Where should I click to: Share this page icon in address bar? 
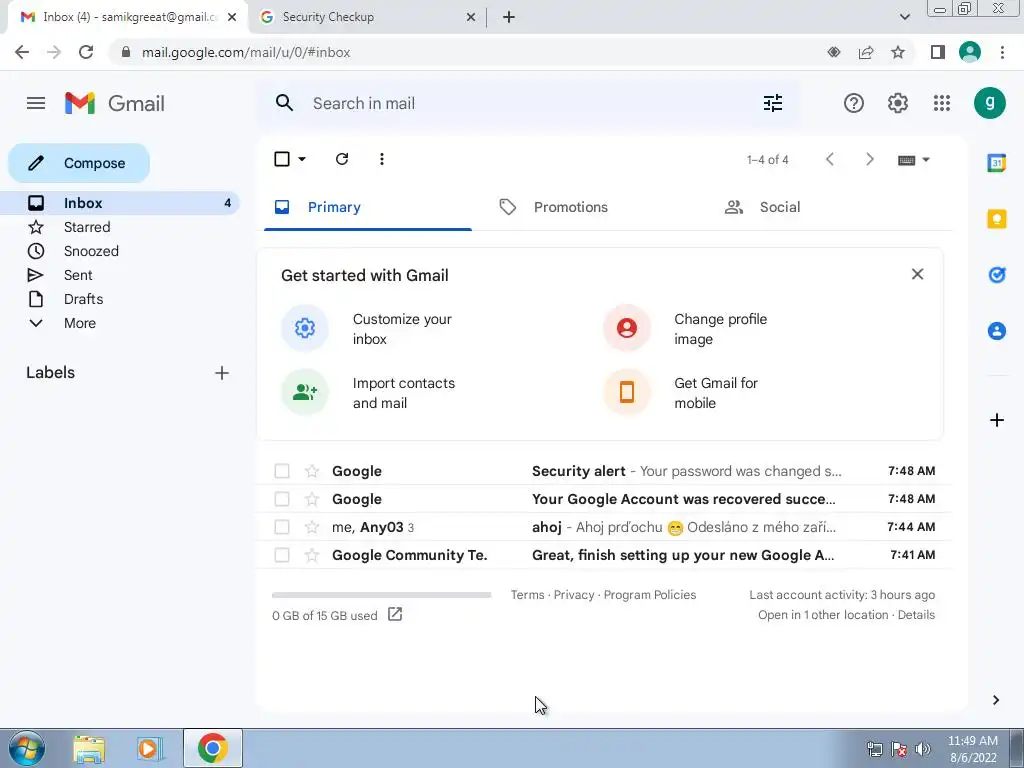coord(866,52)
